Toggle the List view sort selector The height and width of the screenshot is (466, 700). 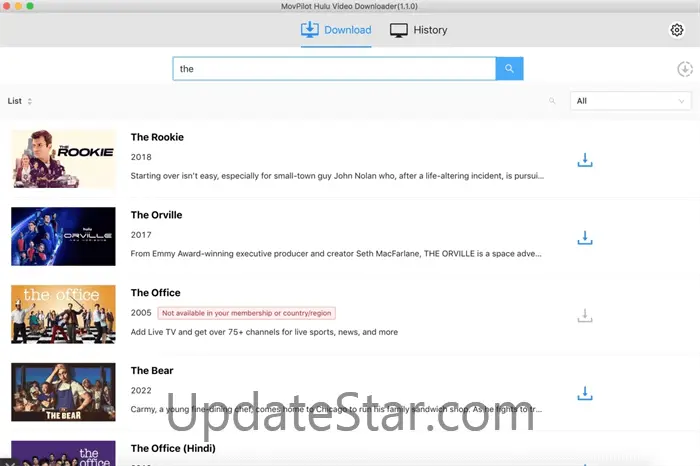(x=20, y=101)
